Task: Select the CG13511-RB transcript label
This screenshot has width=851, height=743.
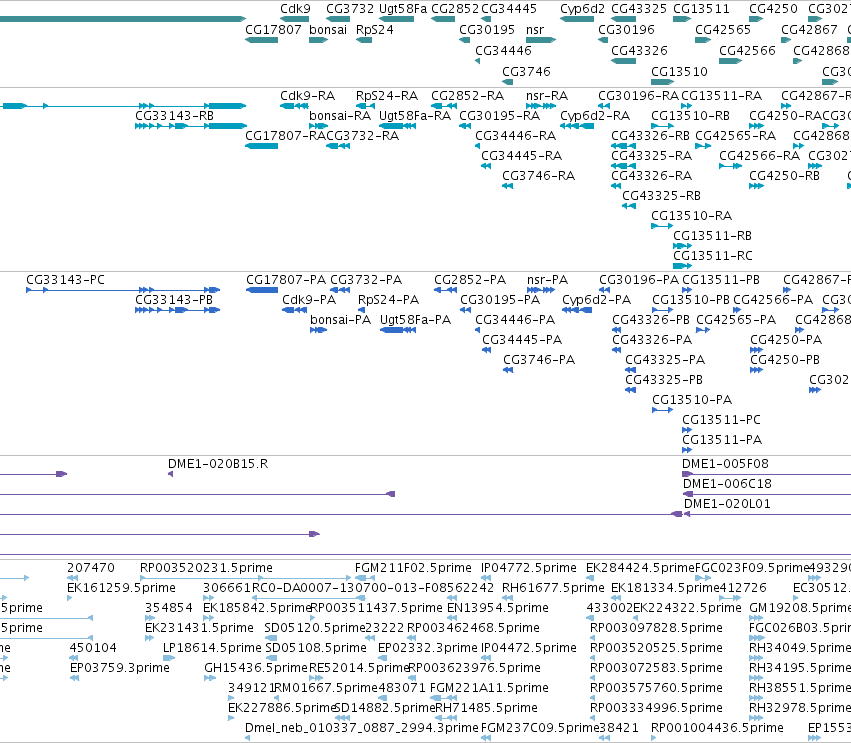Action: 712,236
